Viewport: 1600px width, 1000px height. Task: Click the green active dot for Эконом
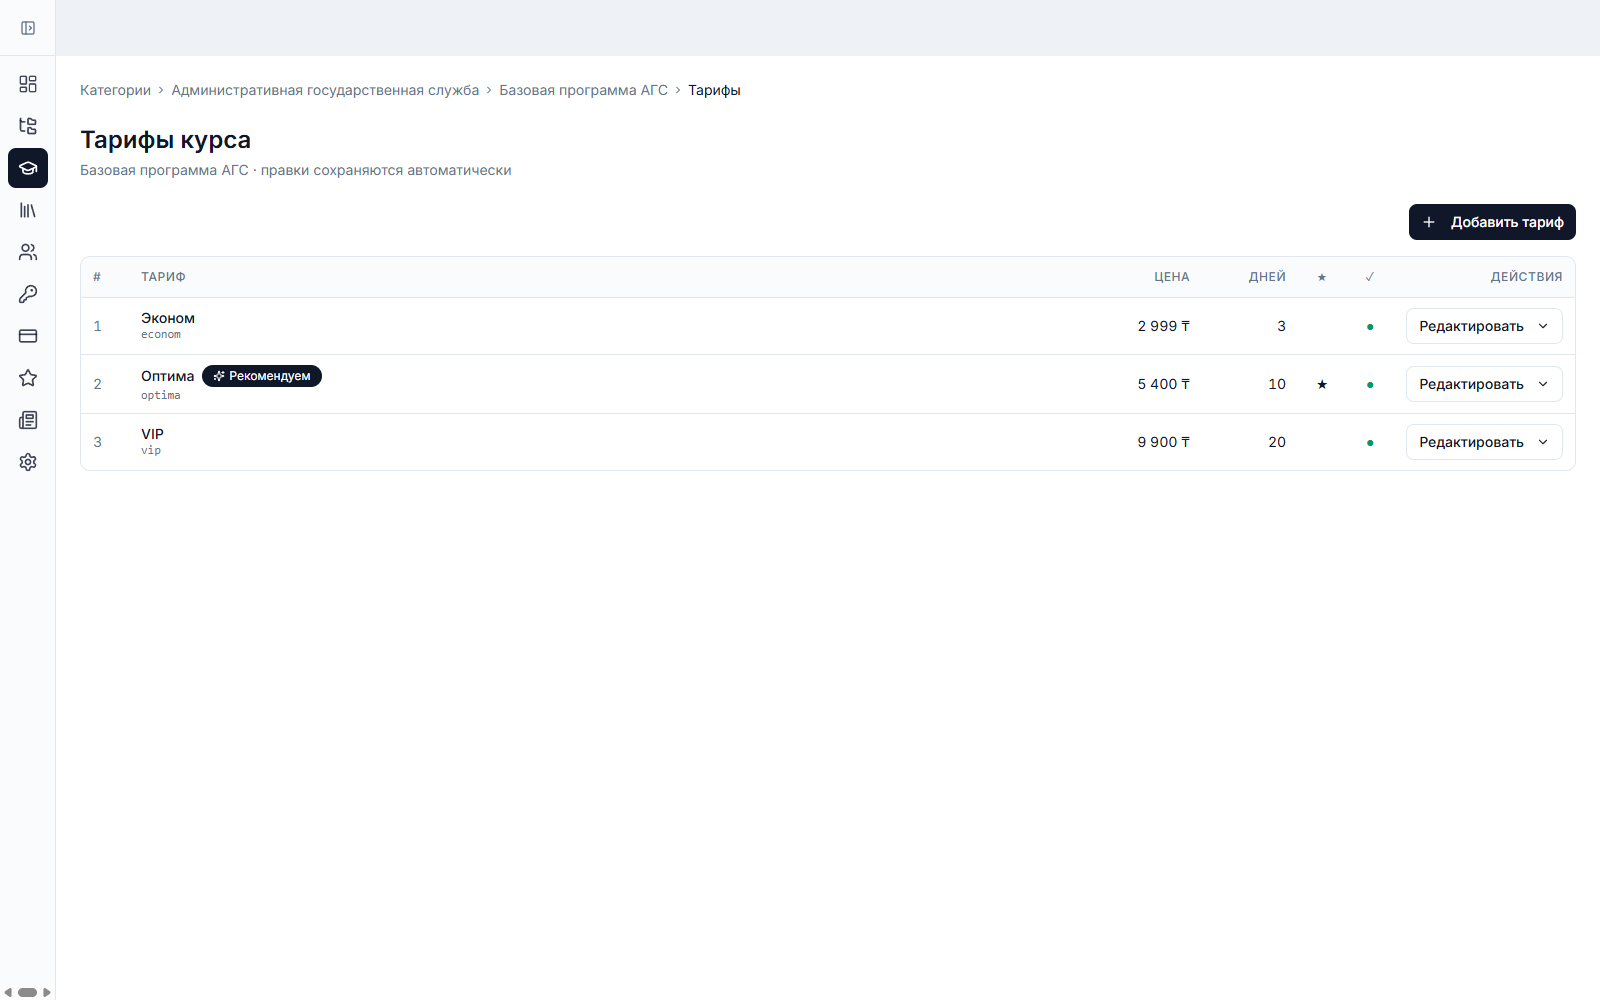click(x=1370, y=327)
